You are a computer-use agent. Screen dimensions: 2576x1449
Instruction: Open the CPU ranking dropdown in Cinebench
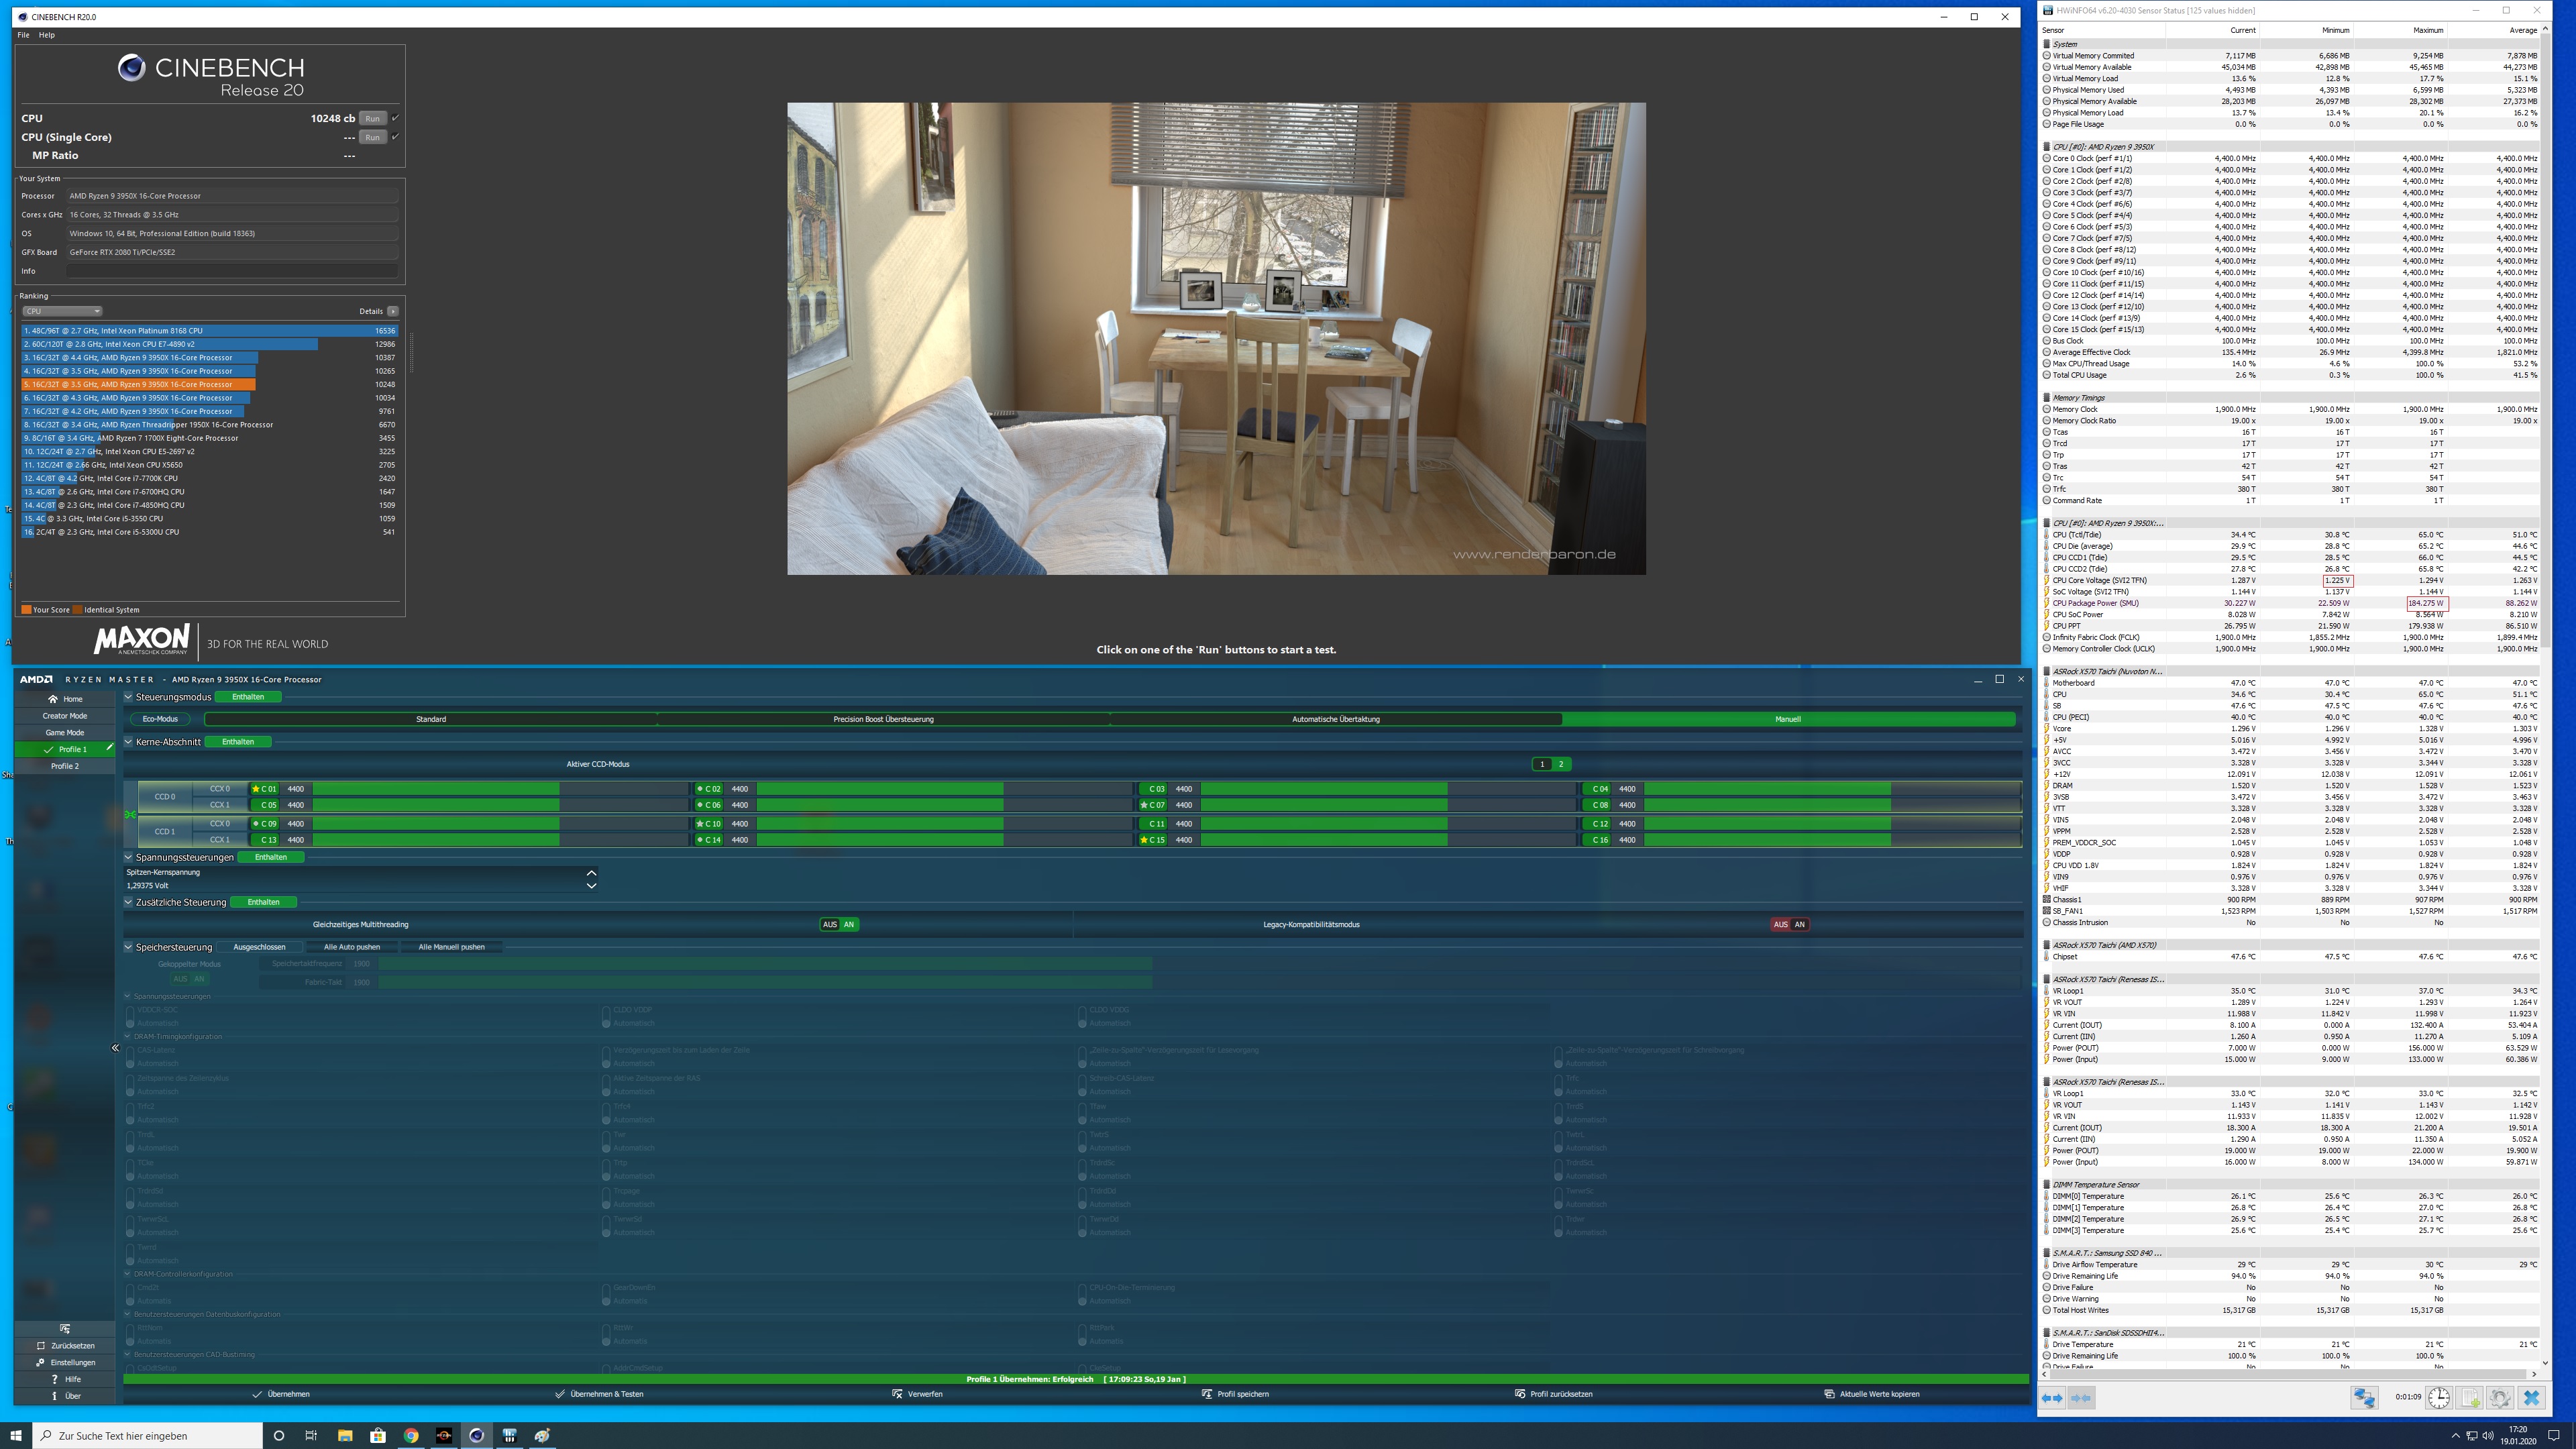(x=62, y=311)
